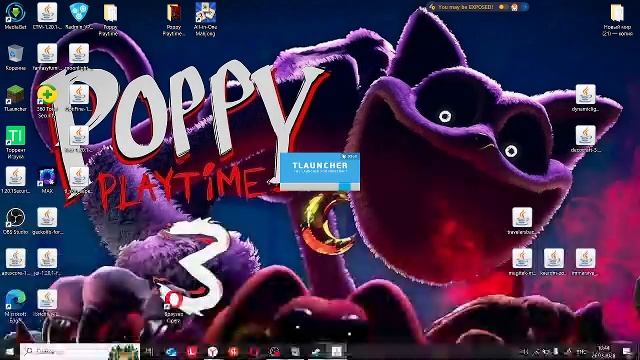This screenshot has width=640, height=360.
Task: Select the fantasyfurniture jar file
Action: click(x=47, y=58)
